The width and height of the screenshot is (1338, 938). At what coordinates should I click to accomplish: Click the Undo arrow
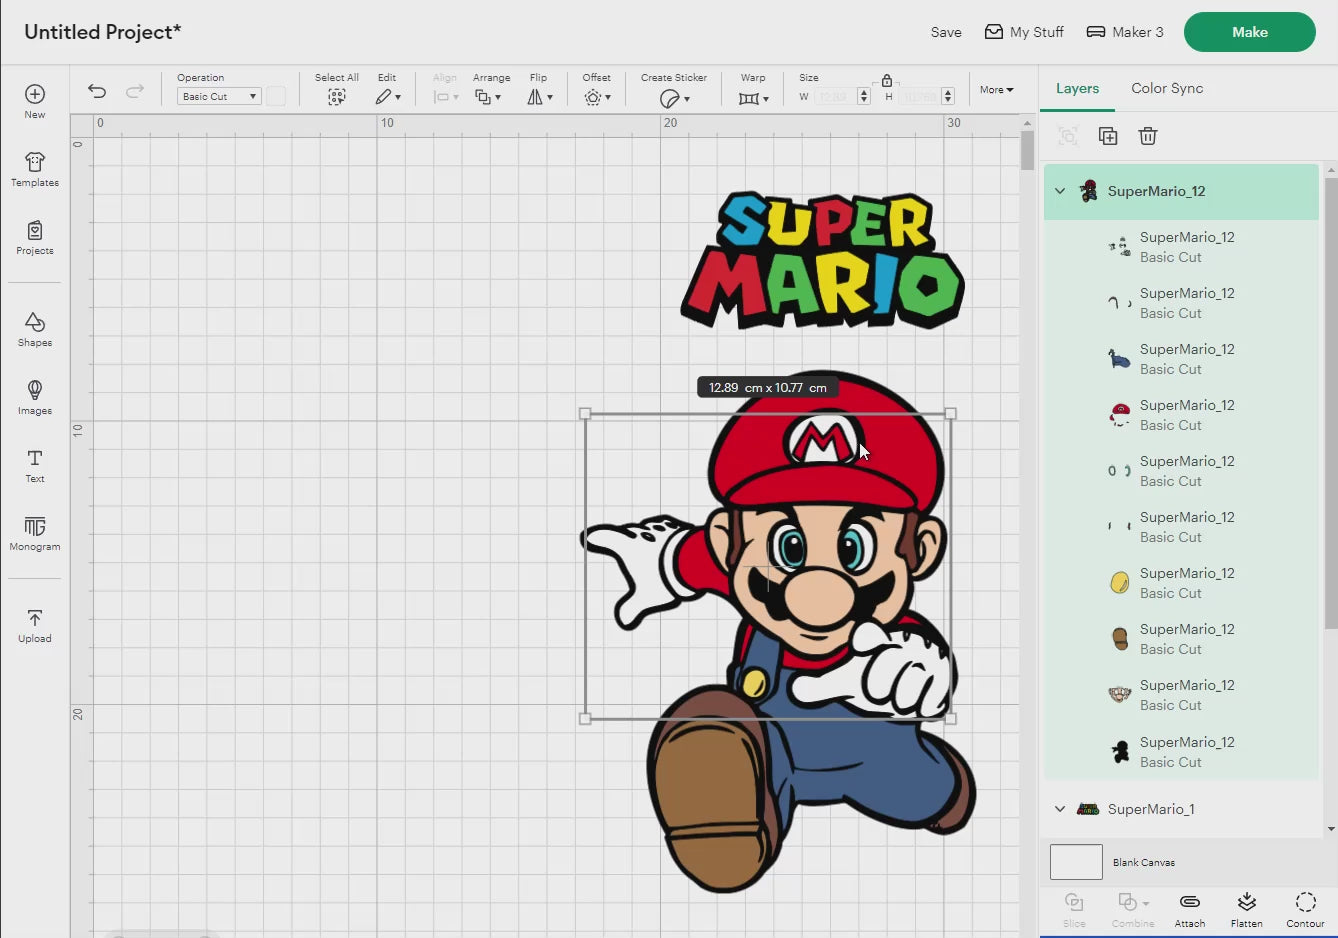(97, 91)
